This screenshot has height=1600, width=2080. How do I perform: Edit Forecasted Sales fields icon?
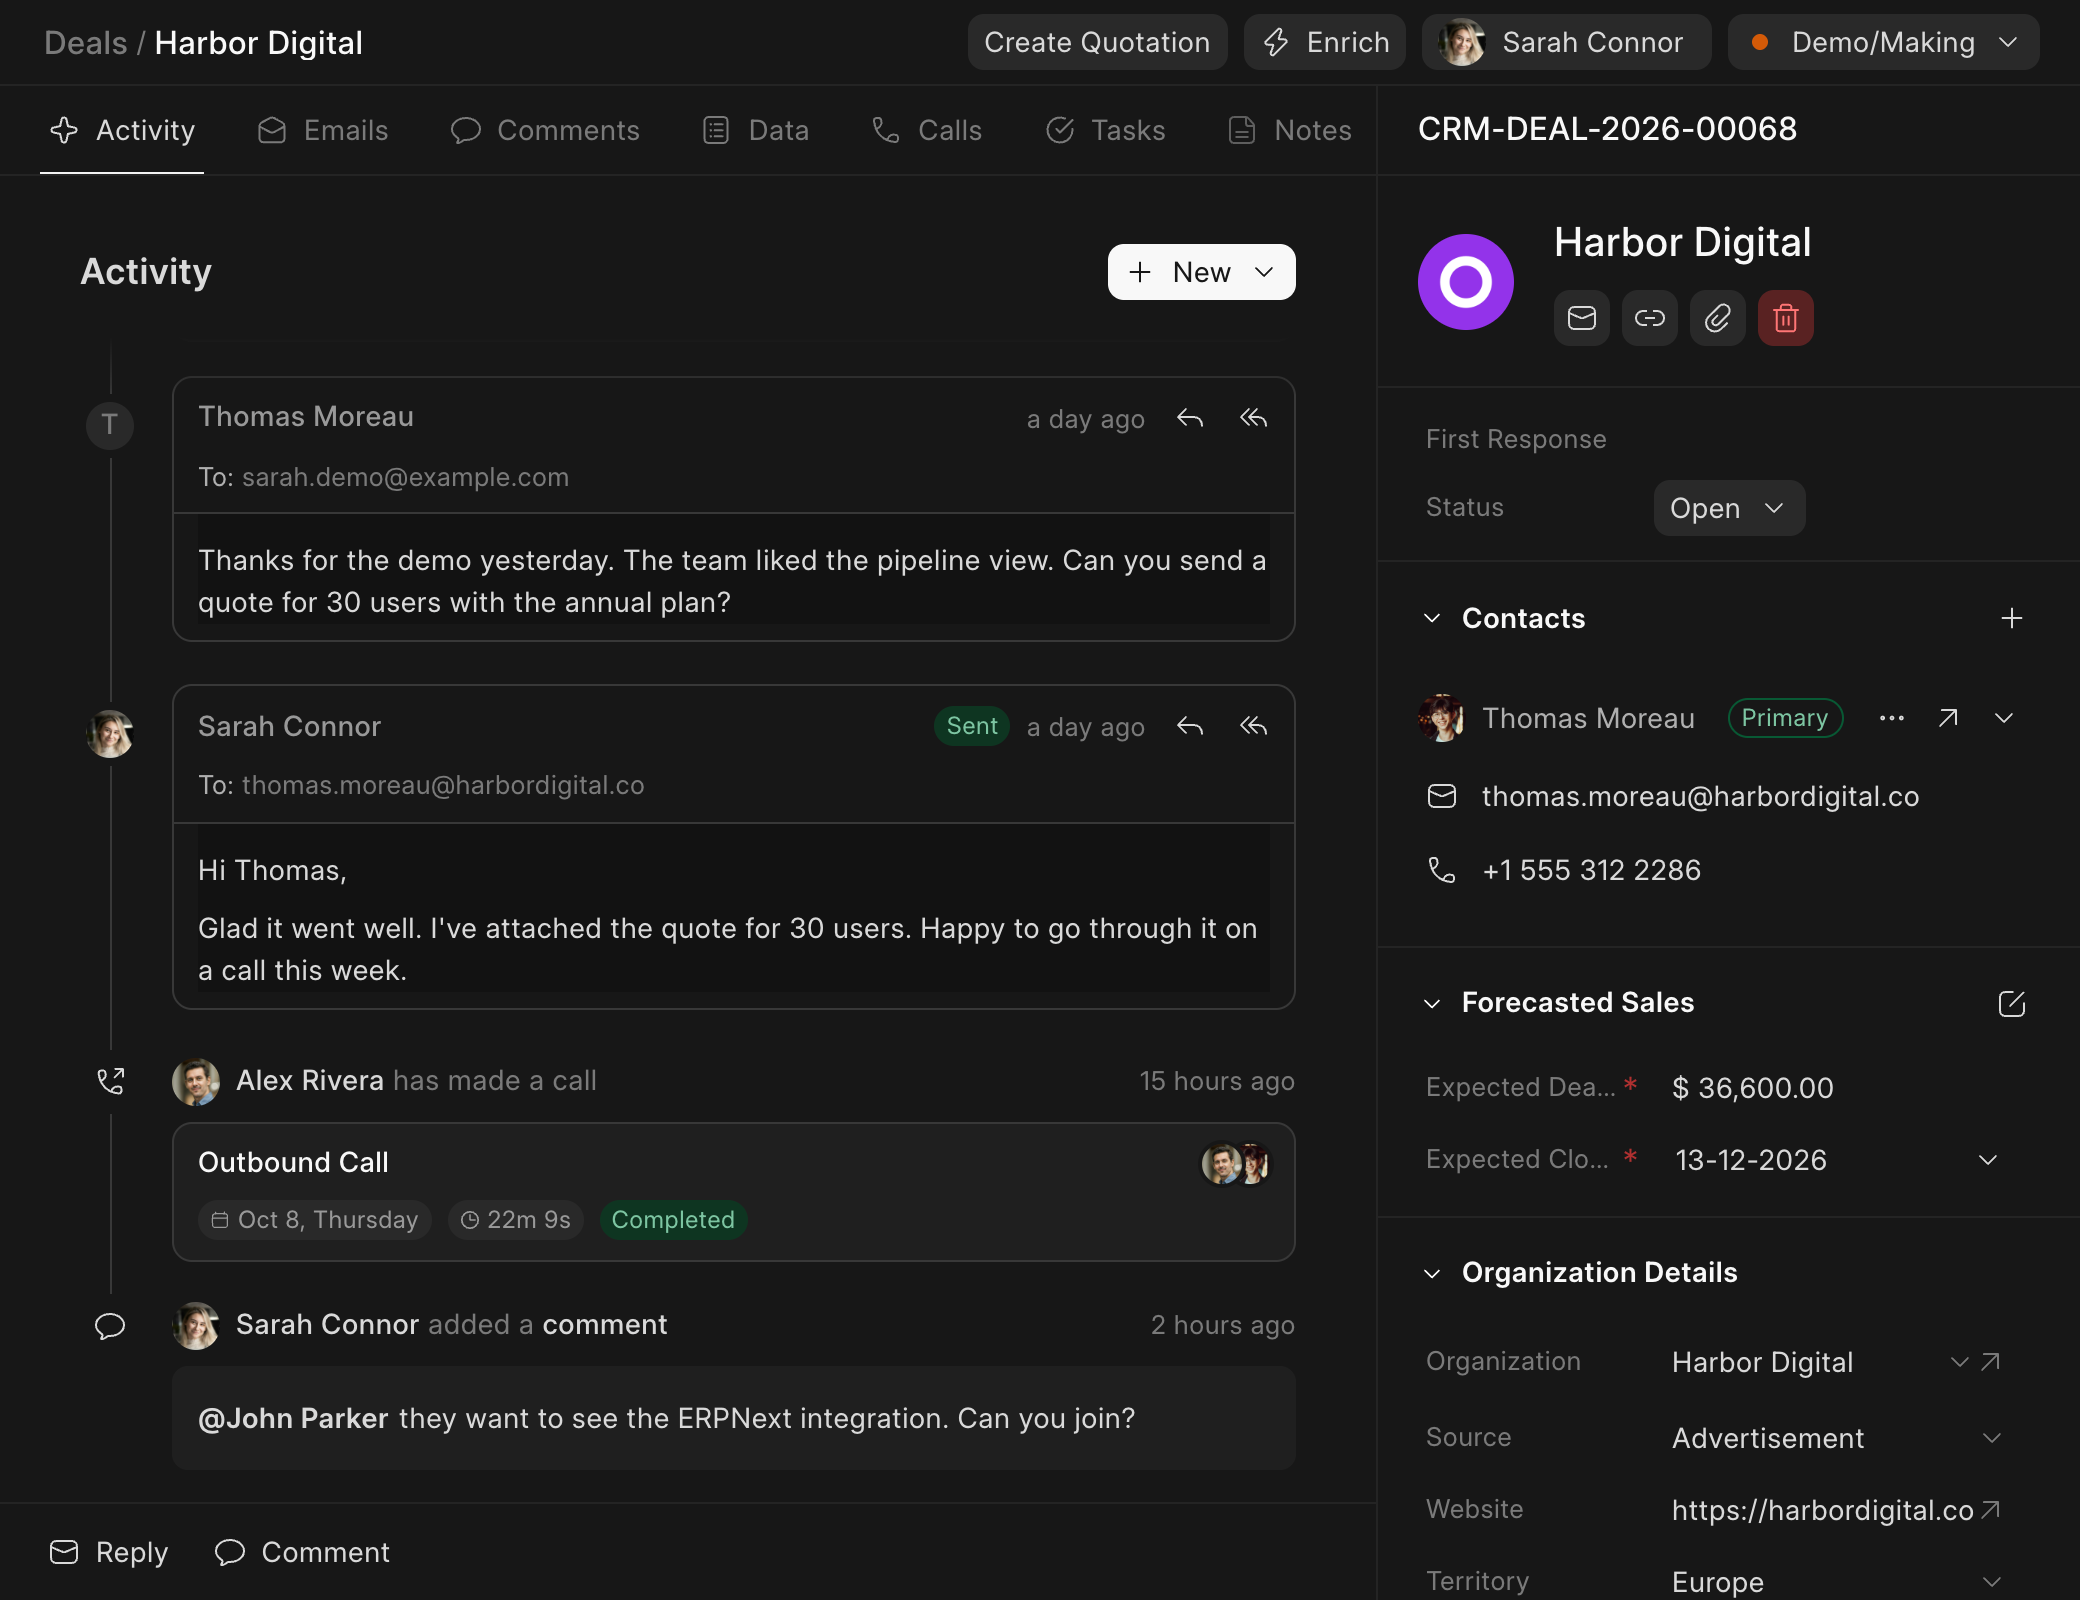pyautogui.click(x=2012, y=1003)
